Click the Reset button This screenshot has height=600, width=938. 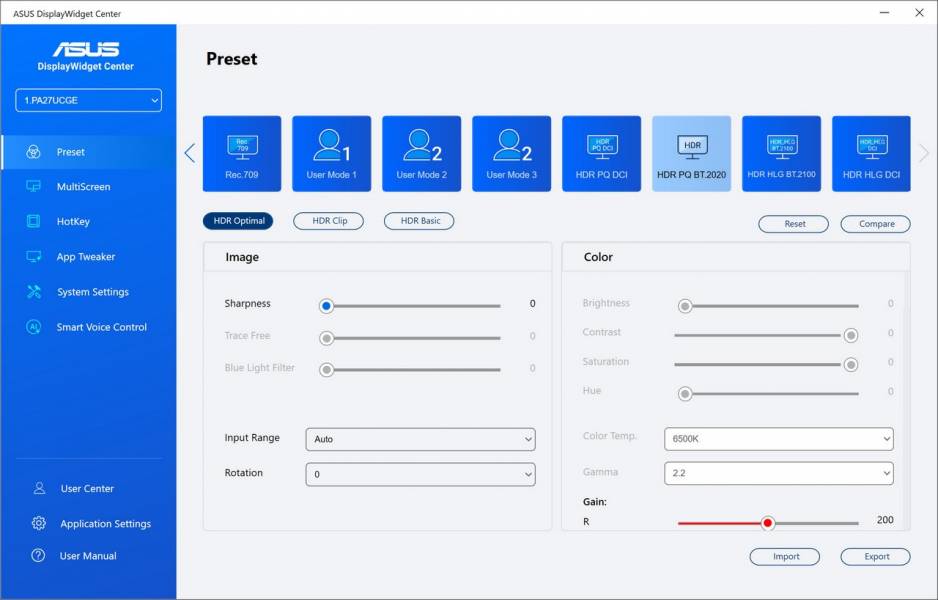tap(793, 224)
